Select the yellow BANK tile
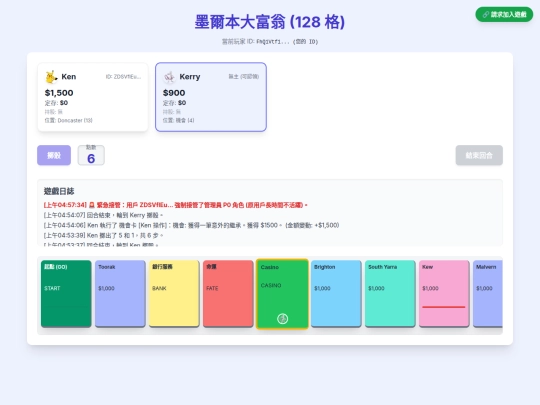Image resolution: width=540 pixels, height=405 pixels. (174, 293)
